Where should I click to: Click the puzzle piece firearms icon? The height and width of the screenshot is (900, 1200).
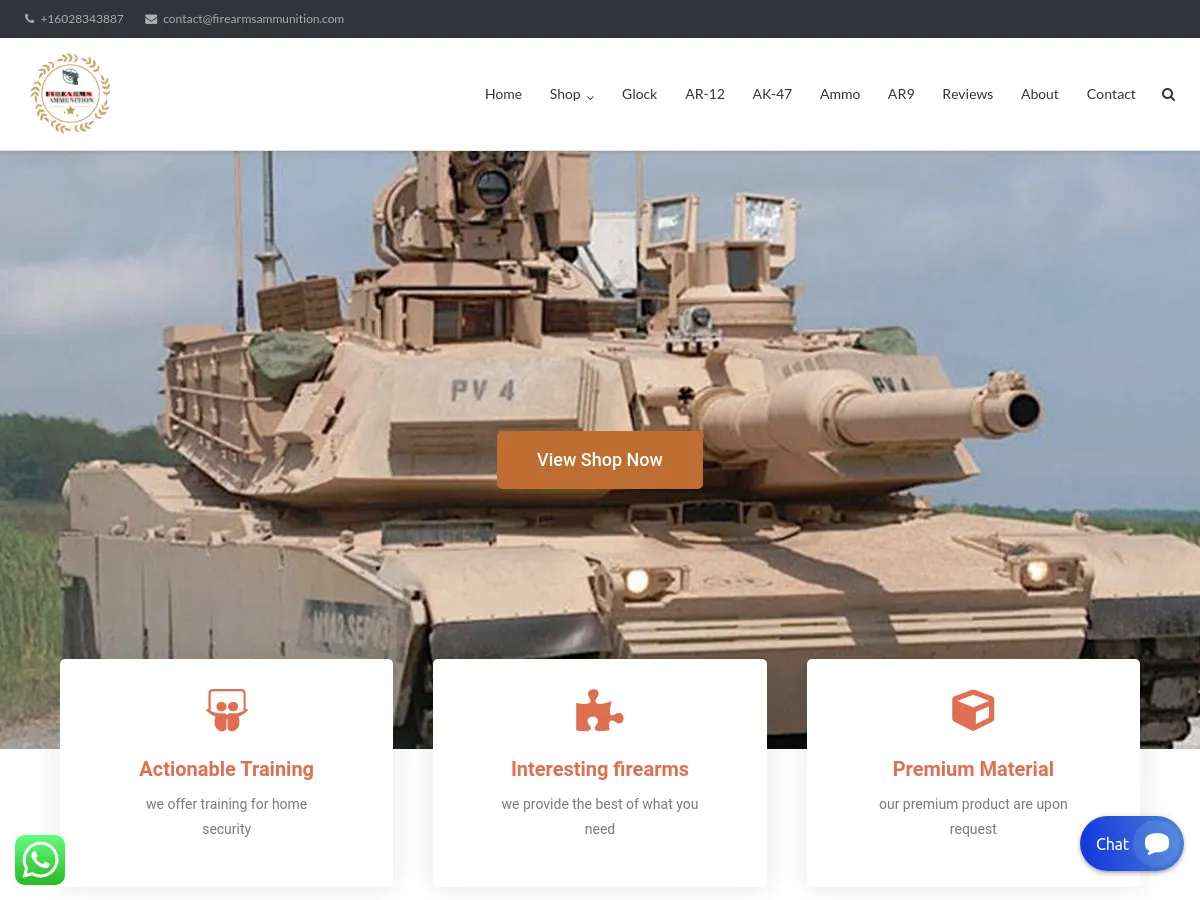coord(599,710)
